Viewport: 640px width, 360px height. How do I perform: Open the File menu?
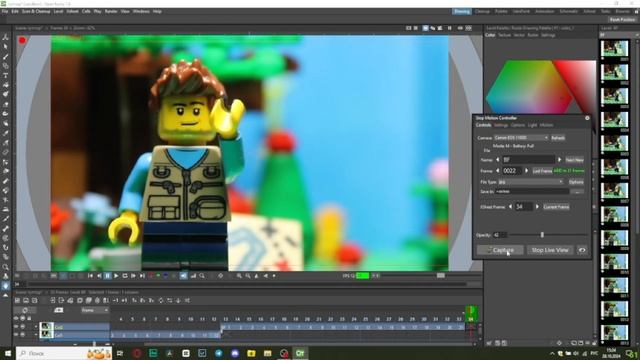point(4,11)
